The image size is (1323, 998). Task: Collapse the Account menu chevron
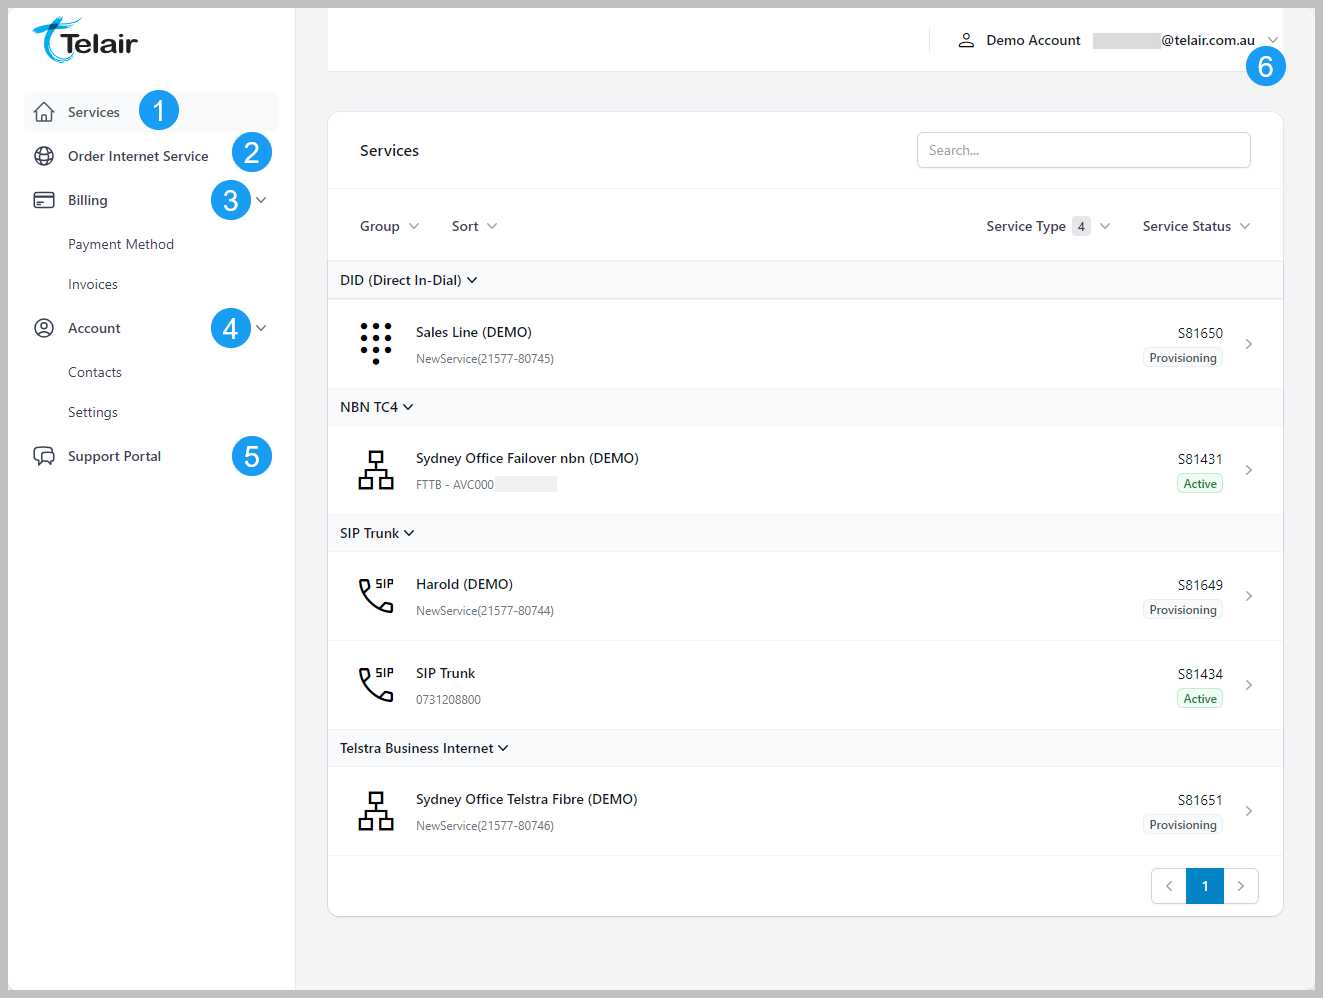(x=261, y=328)
